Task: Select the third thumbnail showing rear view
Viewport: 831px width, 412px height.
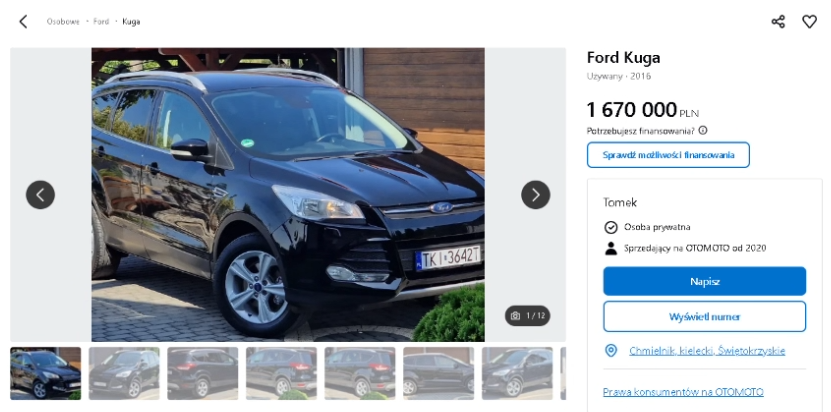Action: pos(202,373)
